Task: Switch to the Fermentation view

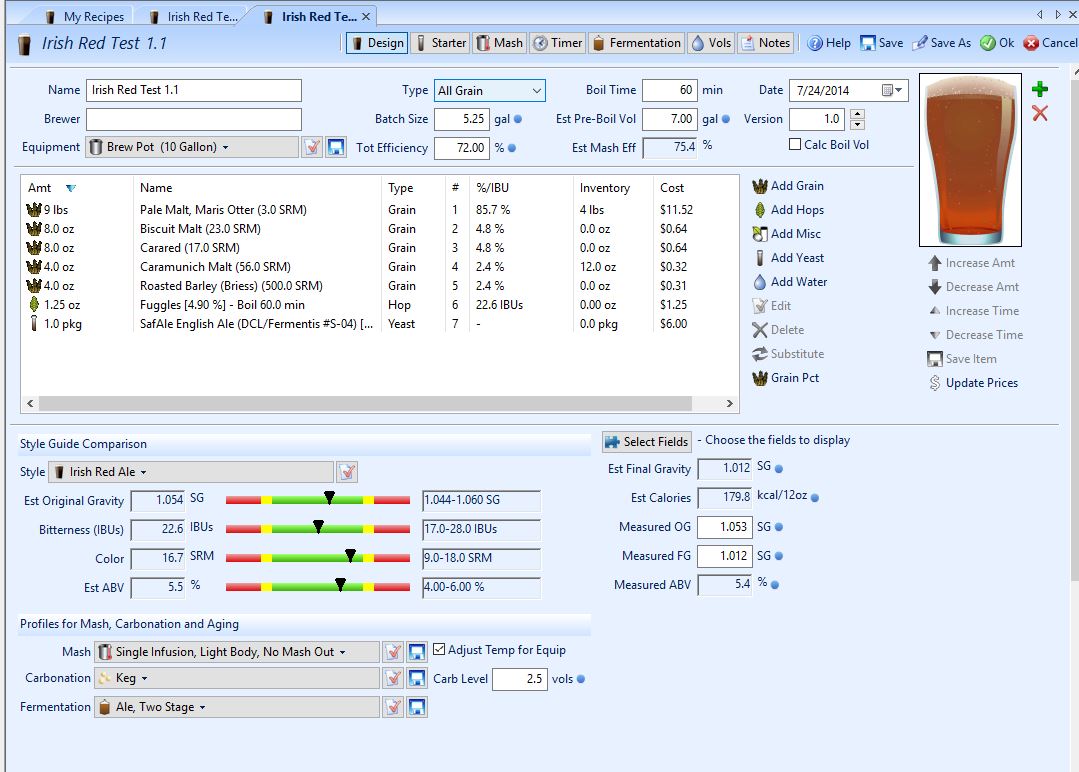Action: 637,43
